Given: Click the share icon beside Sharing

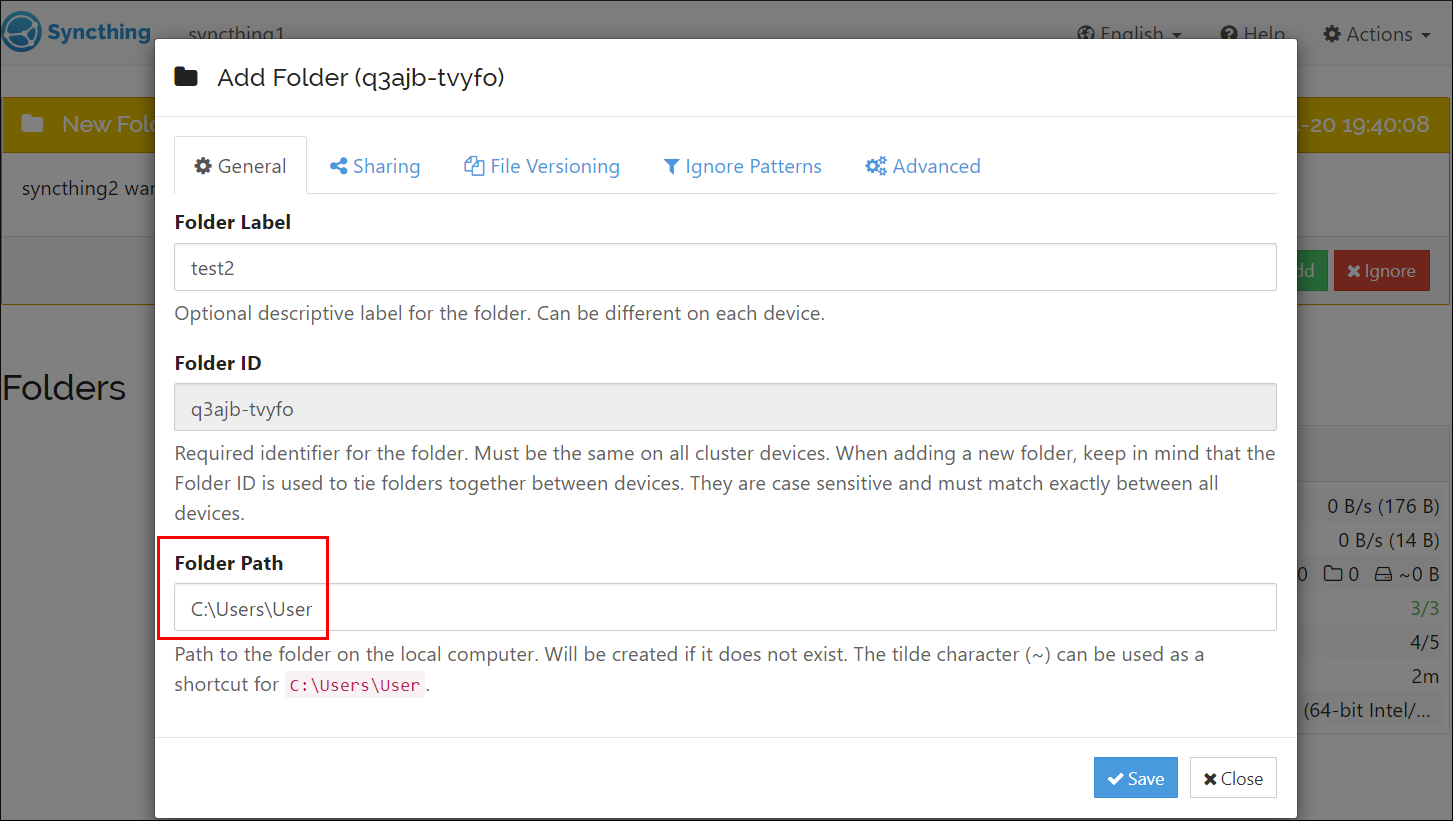Looking at the screenshot, I should (340, 166).
